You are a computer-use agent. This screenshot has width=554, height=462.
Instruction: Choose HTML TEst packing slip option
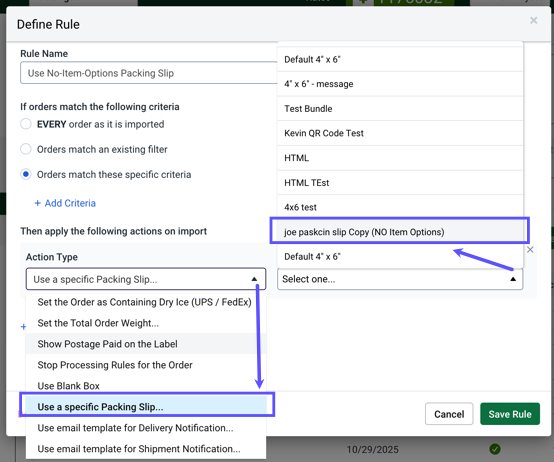(x=400, y=183)
